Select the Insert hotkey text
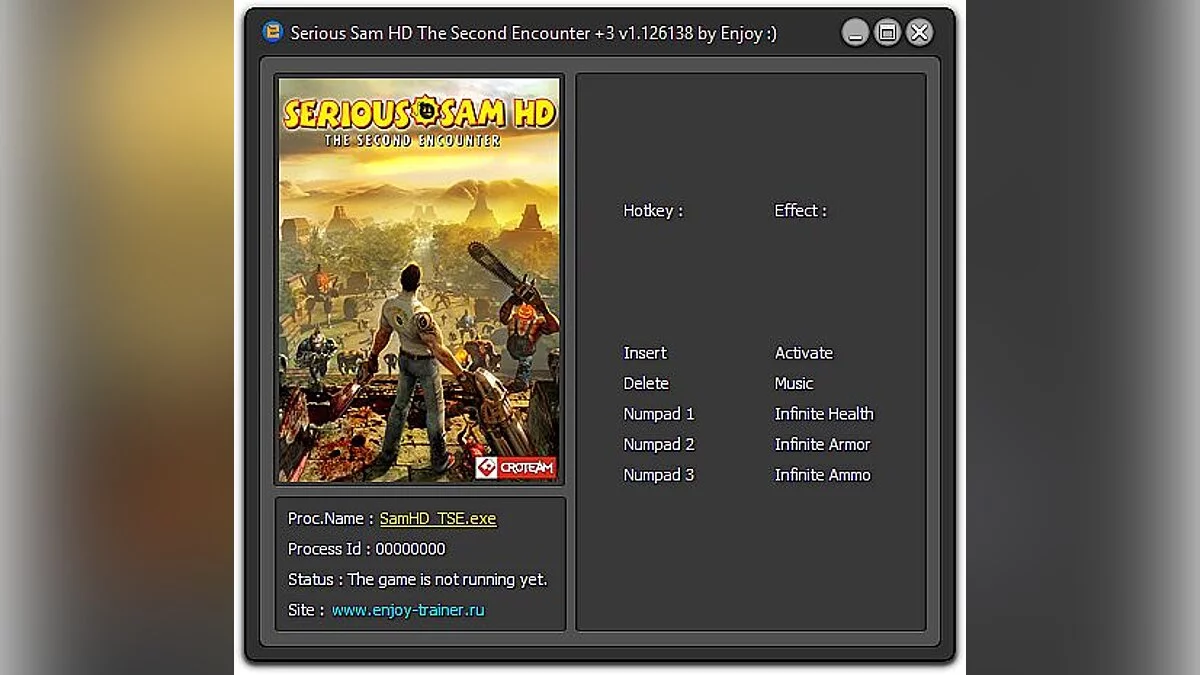Viewport: 1200px width, 675px height. coord(645,353)
